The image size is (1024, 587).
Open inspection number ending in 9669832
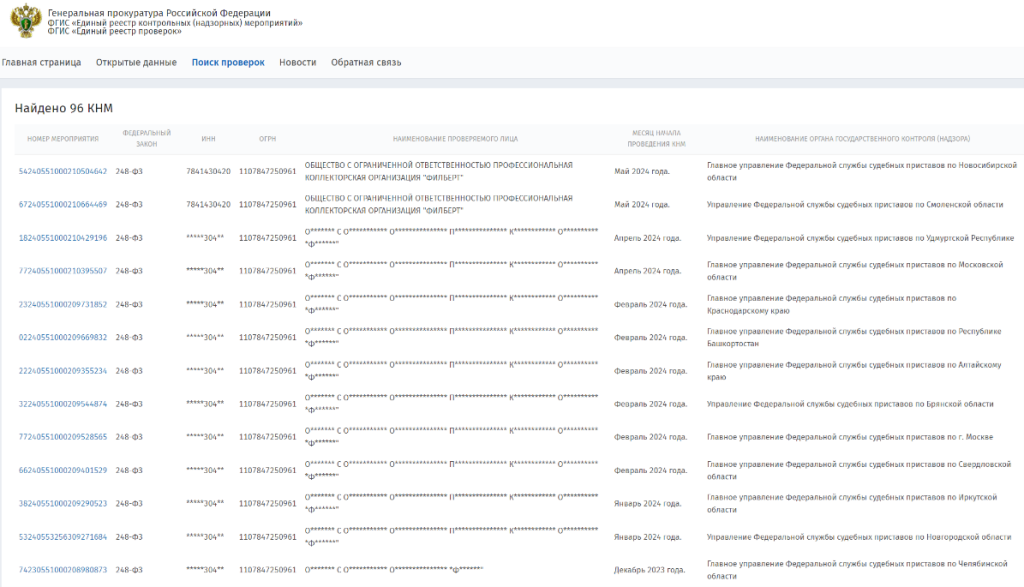pos(63,337)
